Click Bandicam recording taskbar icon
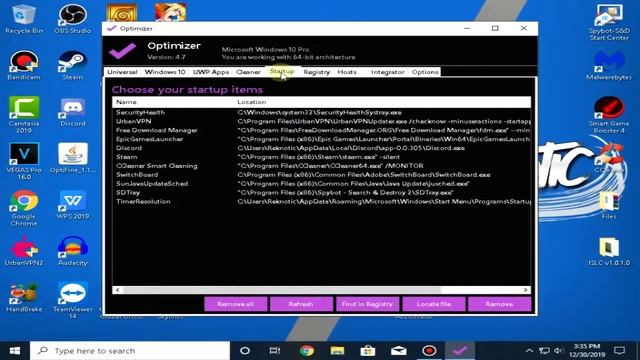 coord(429,351)
